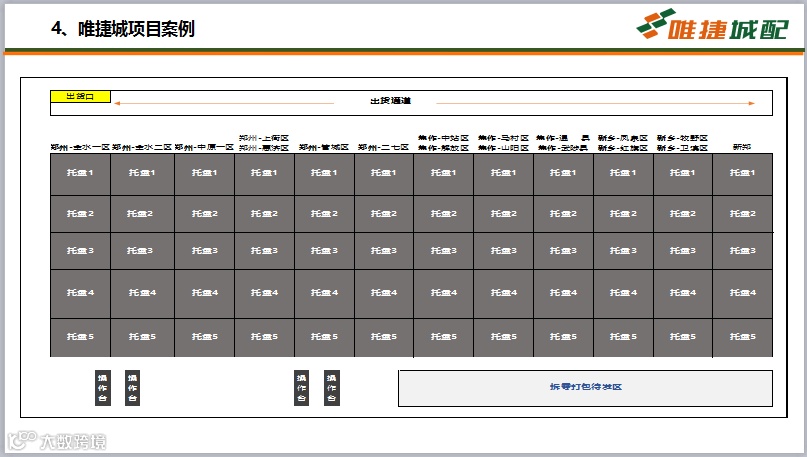Click 托盘1 in the 郑州-金水一区 column
The width and height of the screenshot is (807, 457).
[x=80, y=174]
